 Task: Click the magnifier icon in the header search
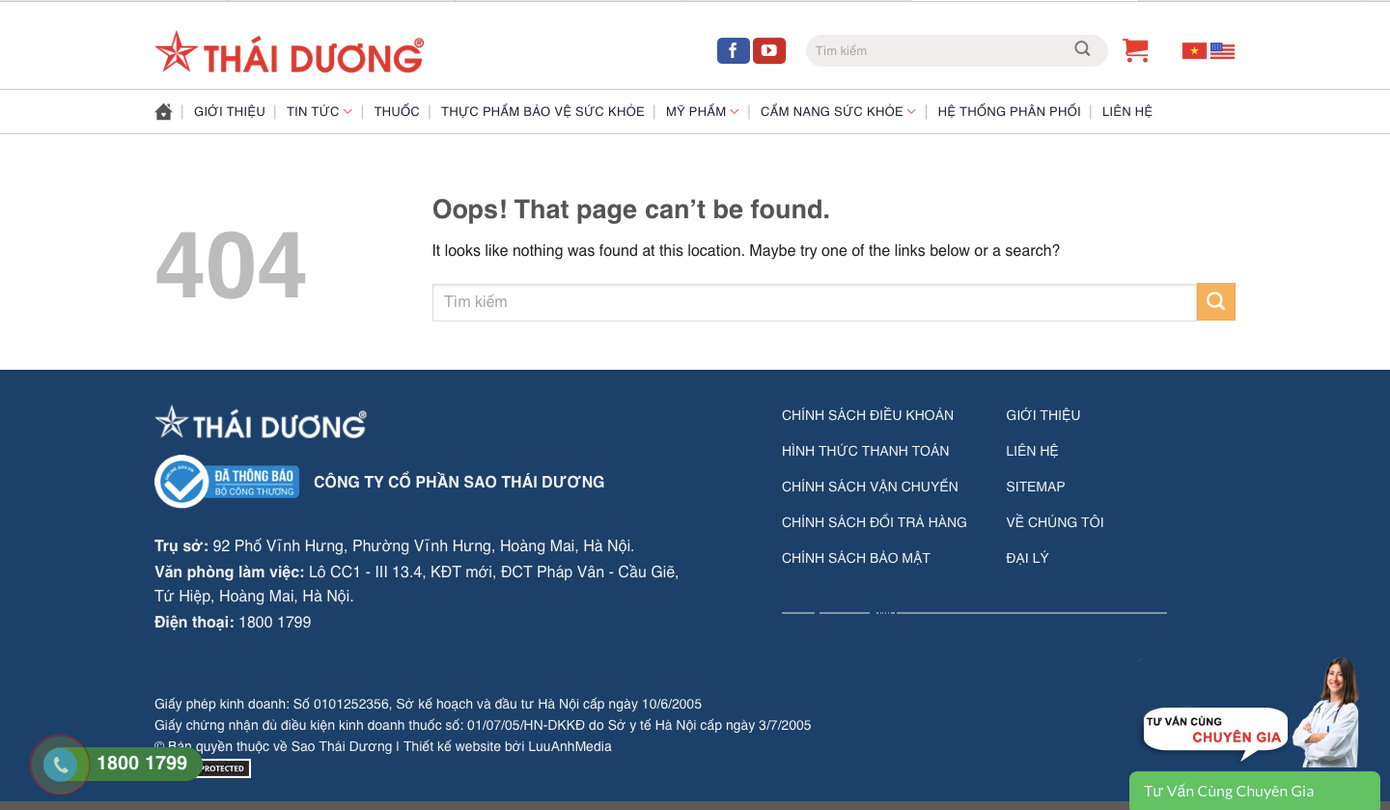(1081, 49)
